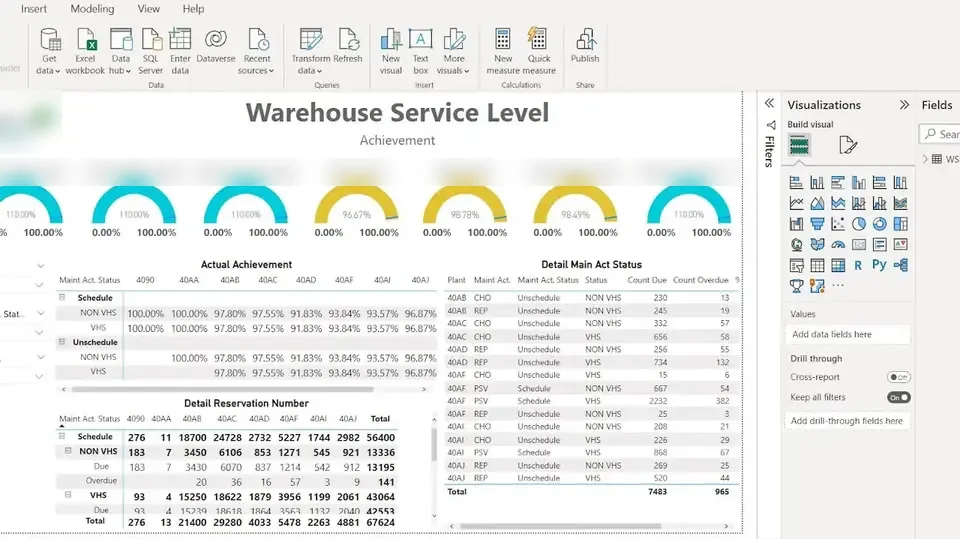This screenshot has height=539, width=960.
Task: Select the donut chart visual
Action: pos(880,224)
